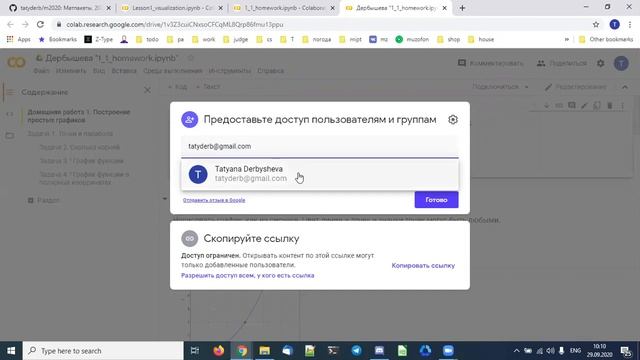Open Вставка menu in Colab

[124, 71]
